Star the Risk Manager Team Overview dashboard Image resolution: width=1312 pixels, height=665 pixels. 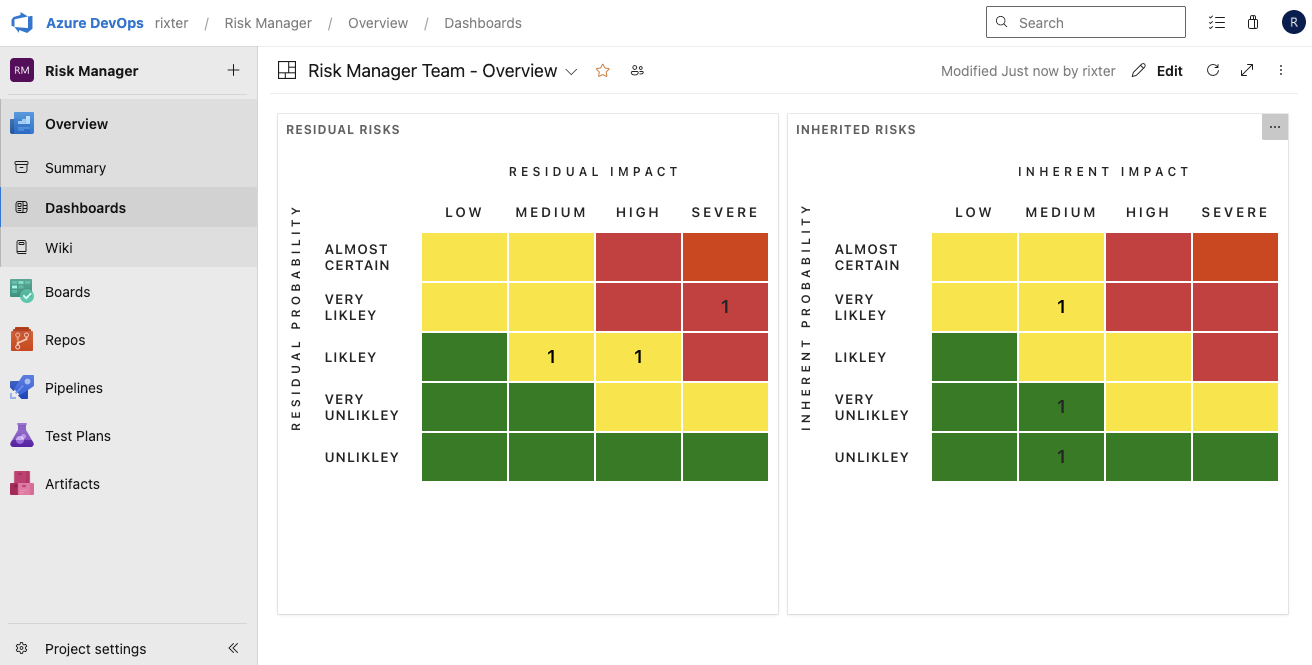point(601,70)
